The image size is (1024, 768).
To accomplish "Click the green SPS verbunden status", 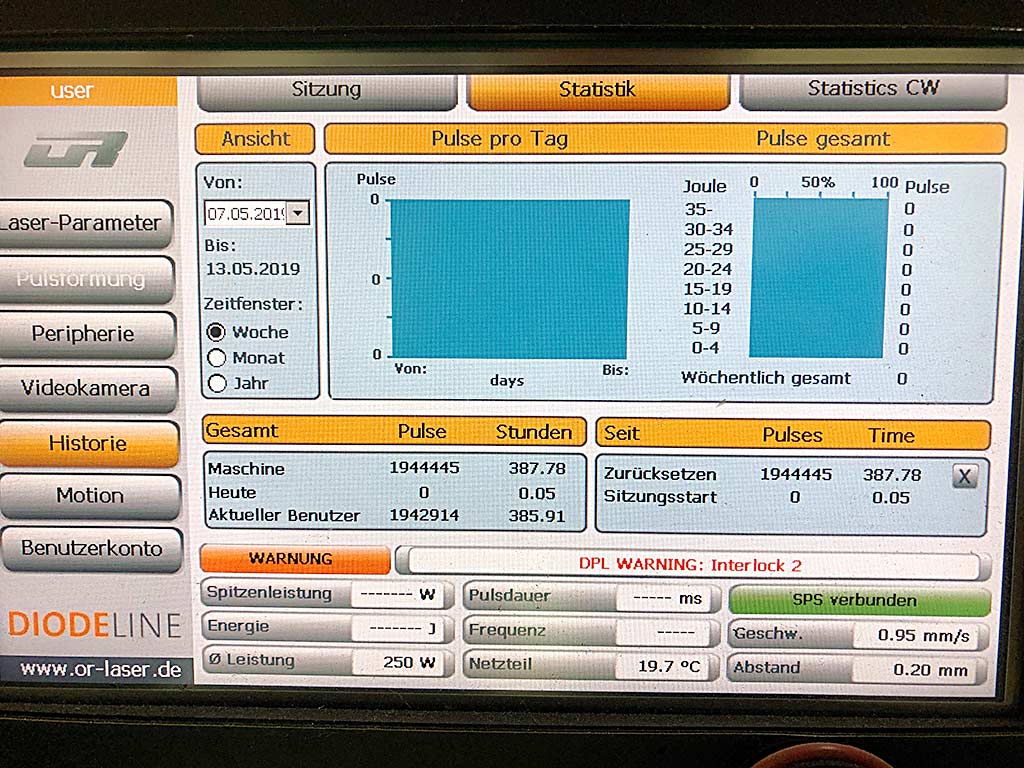I will [860, 600].
